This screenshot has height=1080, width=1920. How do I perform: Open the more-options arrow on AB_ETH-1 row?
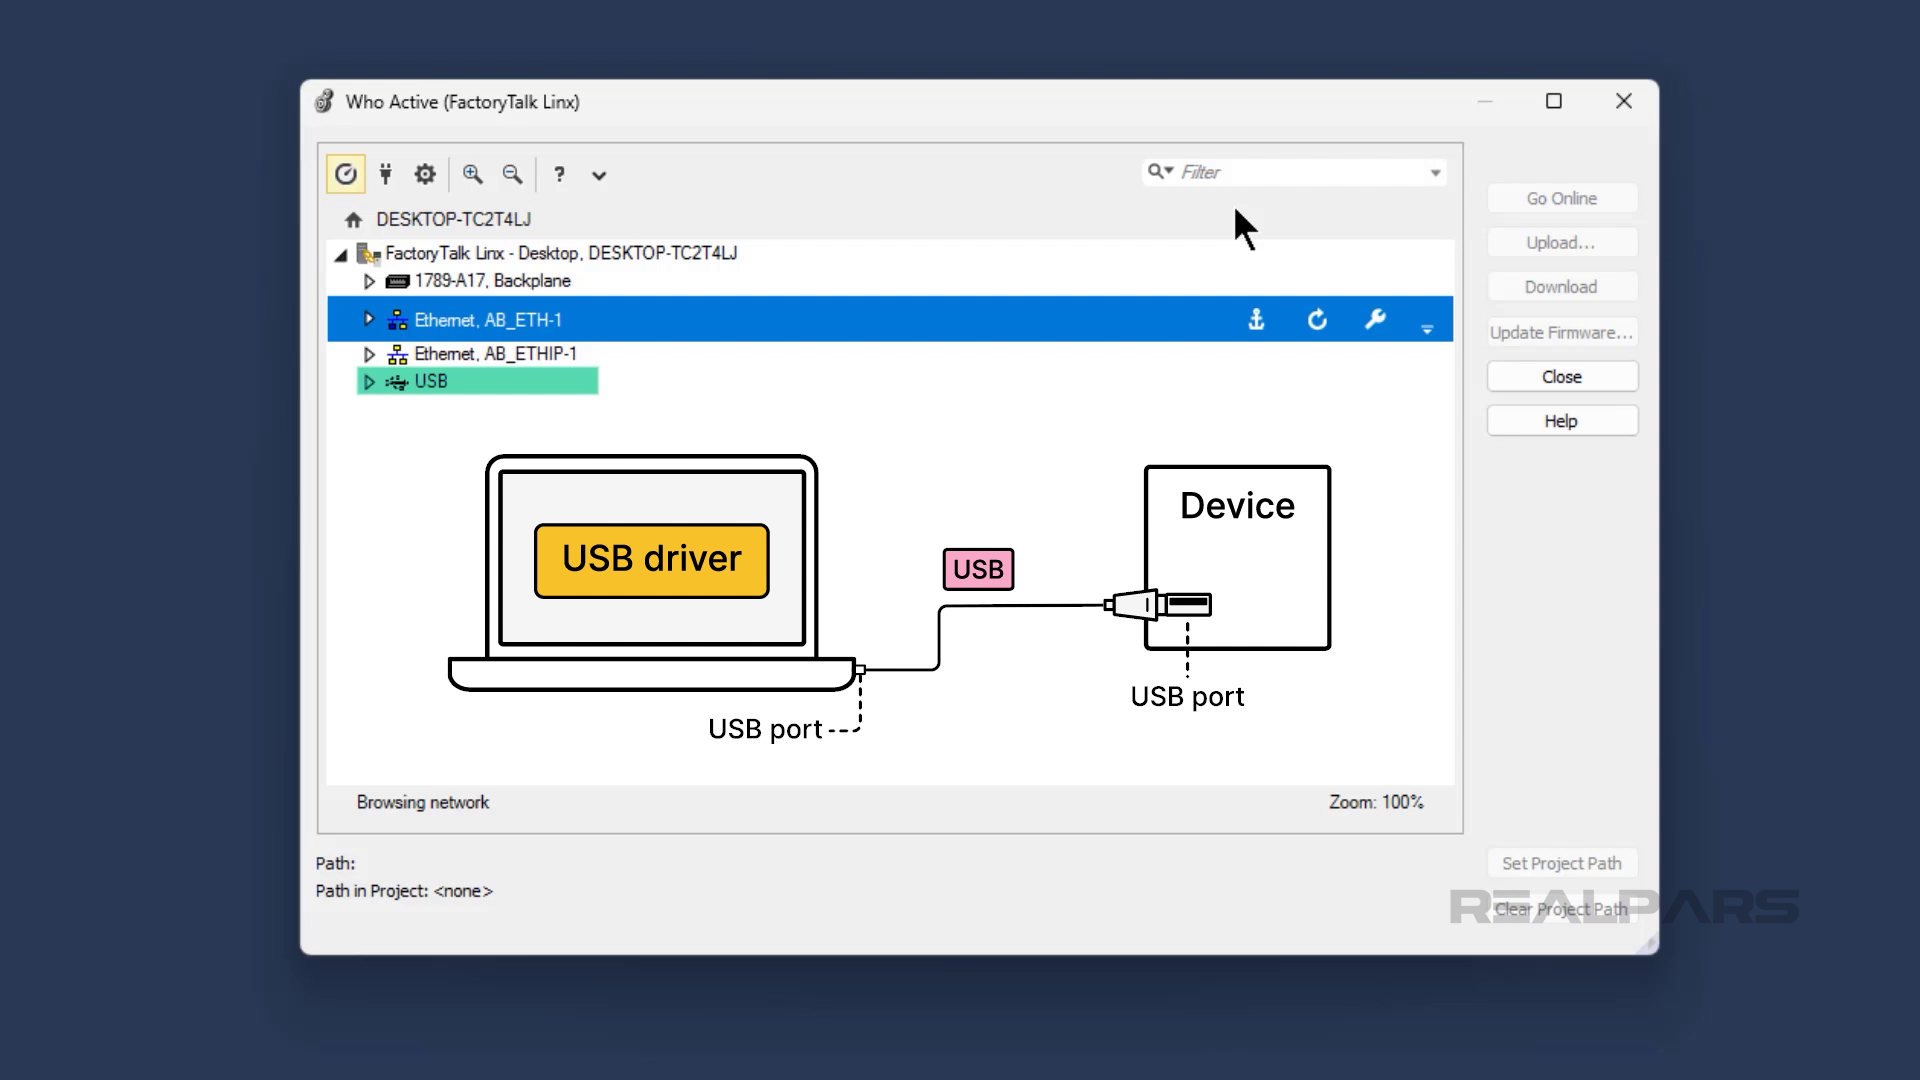click(x=1427, y=329)
